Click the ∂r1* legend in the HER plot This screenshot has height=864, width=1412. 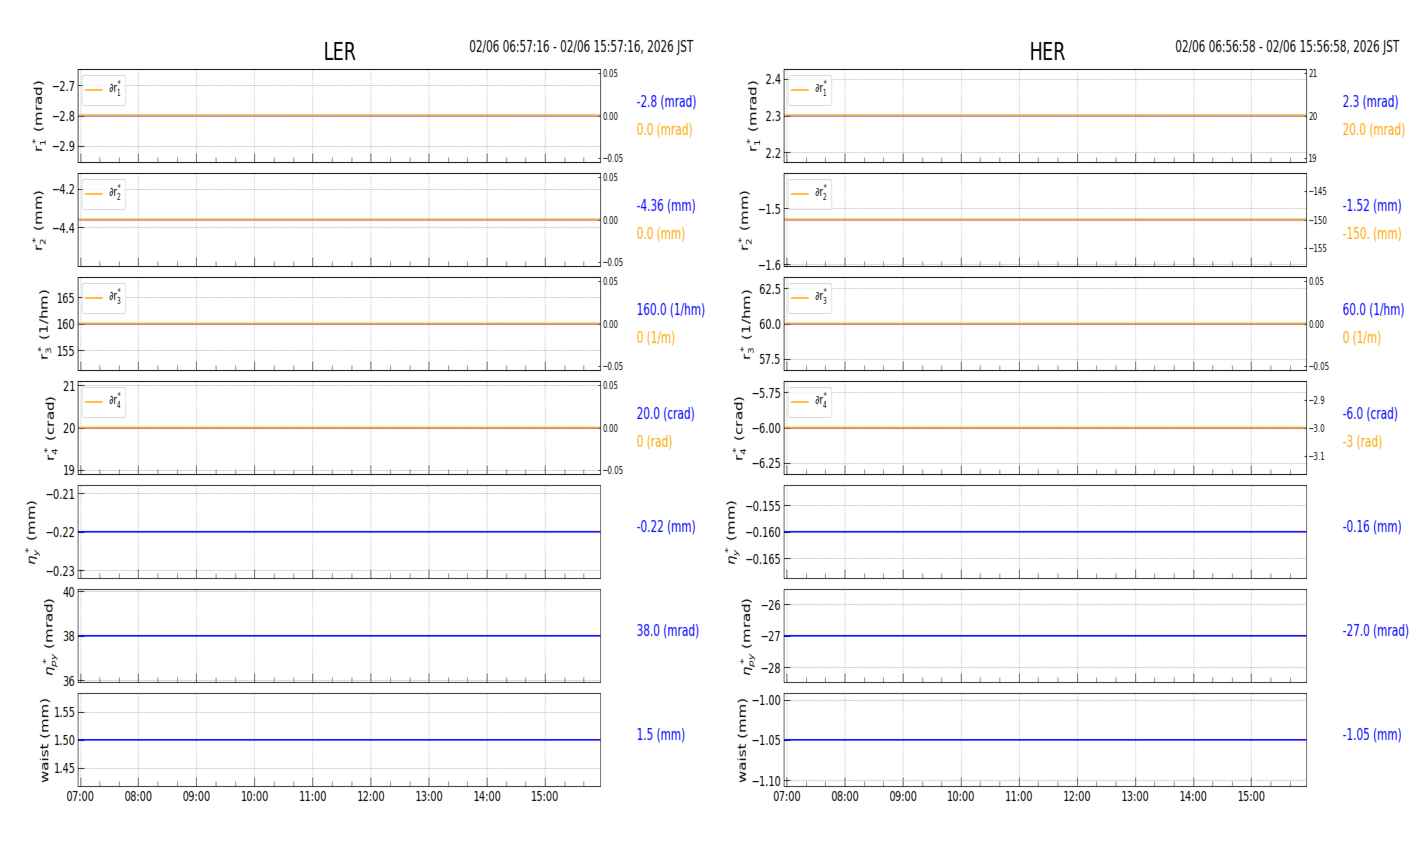[810, 90]
